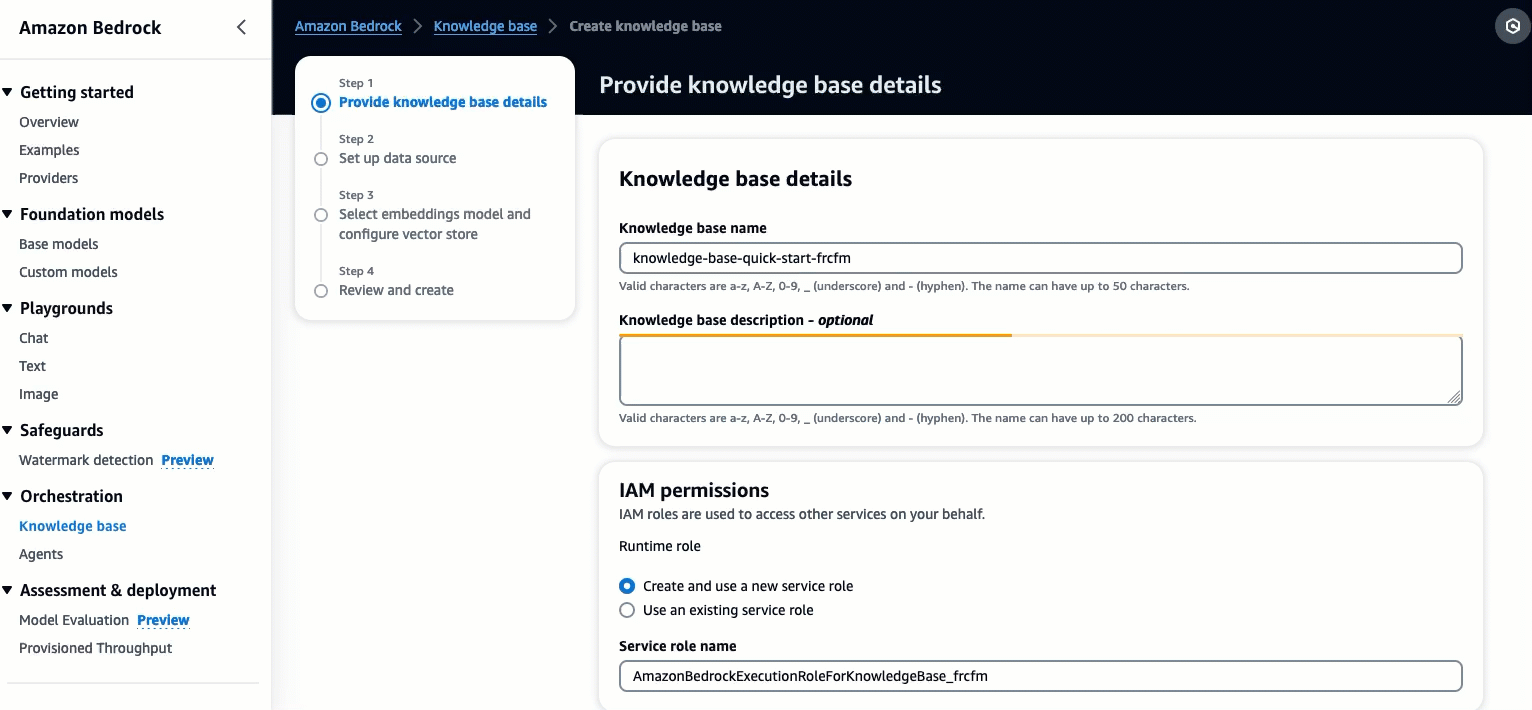1532x710 pixels.
Task: Collapse the Safeguards section
Action: click(x=8, y=430)
